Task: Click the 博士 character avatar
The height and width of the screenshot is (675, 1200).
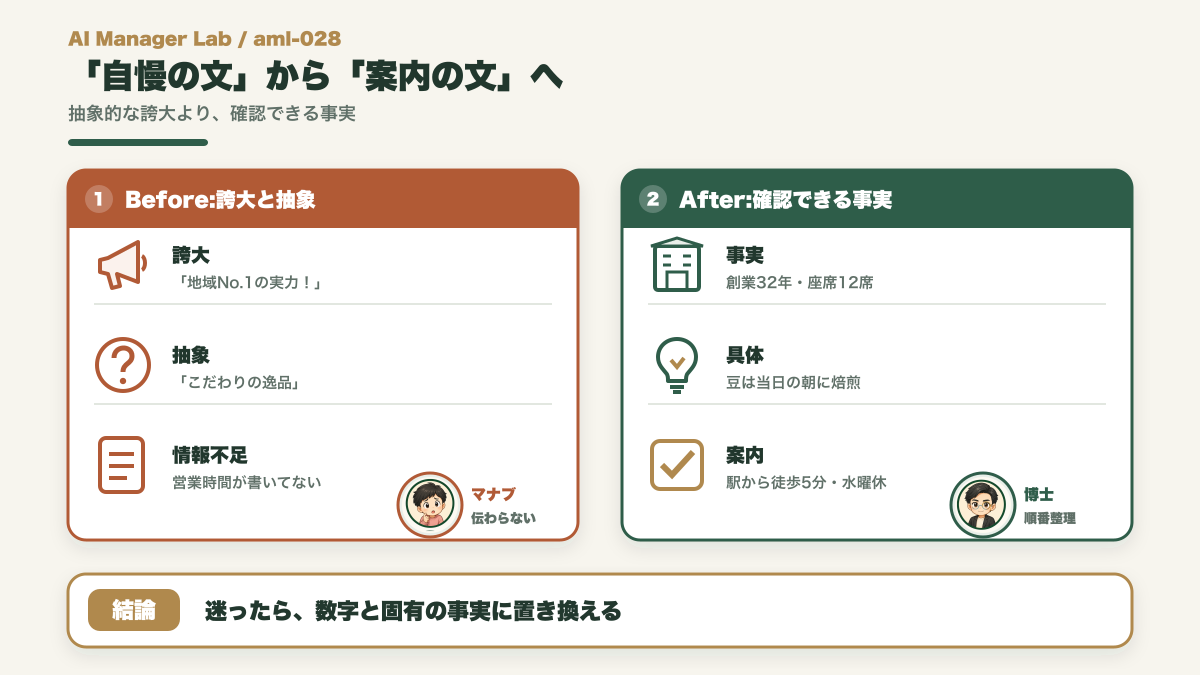Action: [983, 504]
